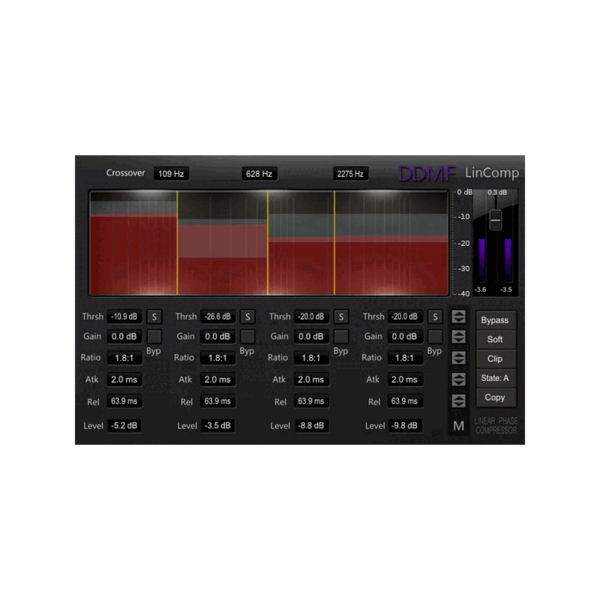
Task: Click band 3 threshold value -20.0 dB
Action: pyautogui.click(x=311, y=317)
